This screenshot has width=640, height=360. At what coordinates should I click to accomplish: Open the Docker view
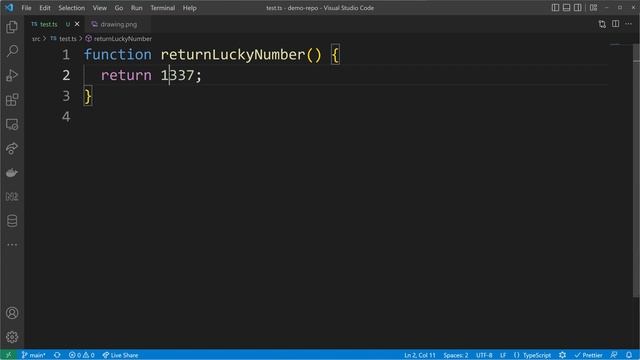tap(12, 173)
